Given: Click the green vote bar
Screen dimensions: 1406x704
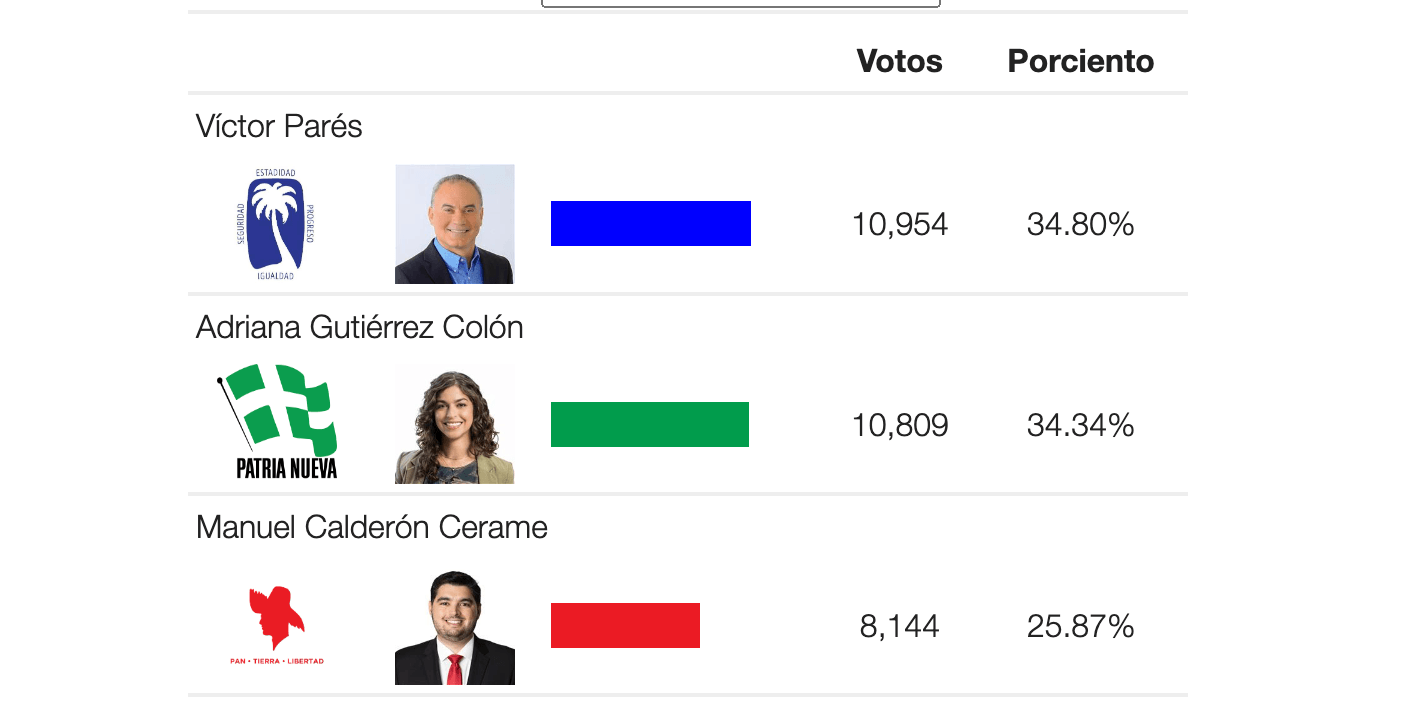Looking at the screenshot, I should [x=649, y=424].
